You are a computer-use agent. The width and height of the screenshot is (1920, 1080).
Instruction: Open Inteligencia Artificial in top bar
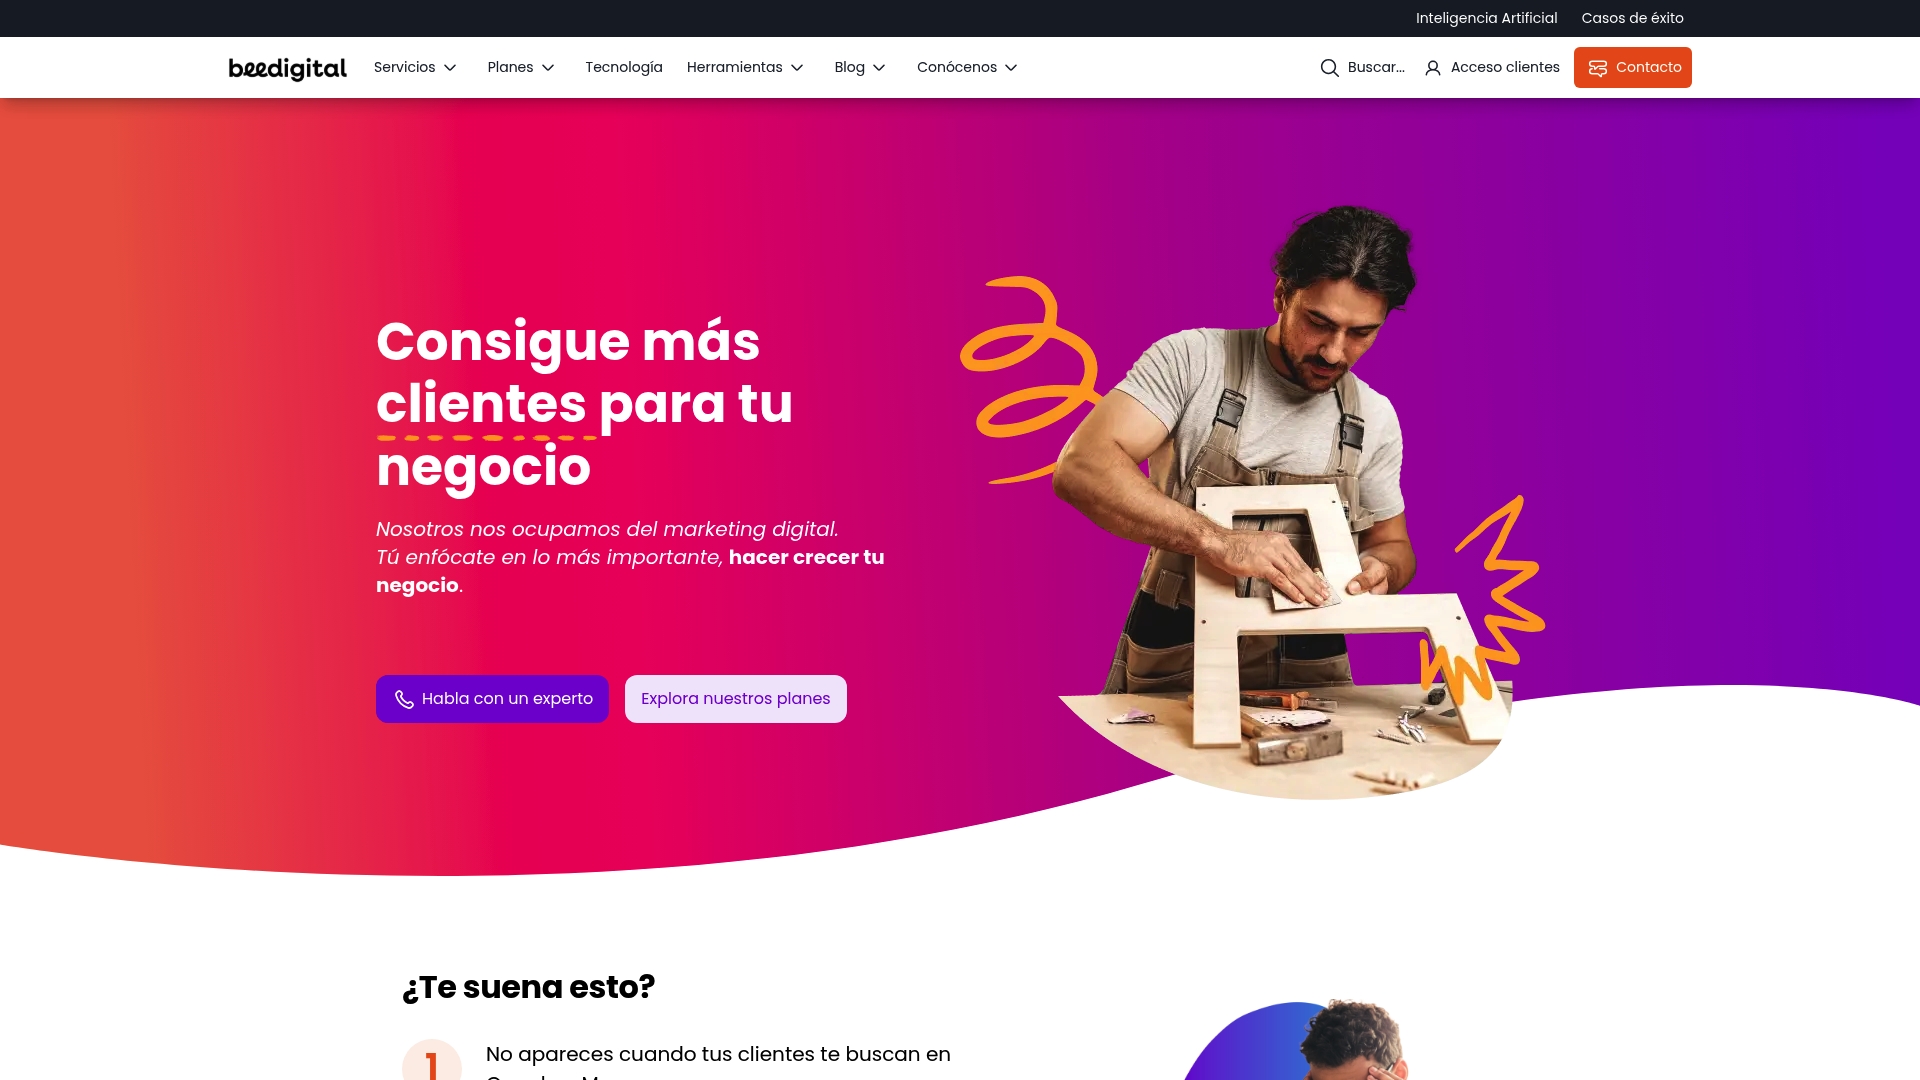click(1486, 18)
